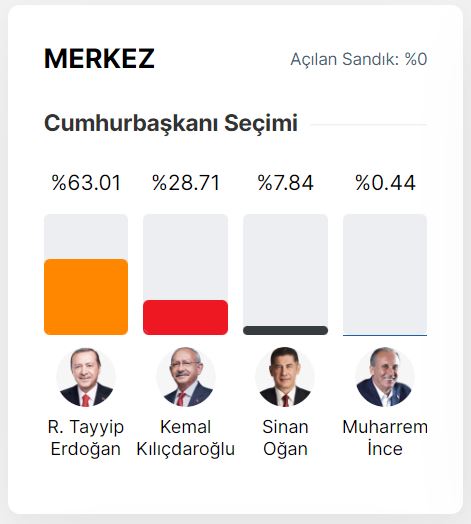Select the %7.84 percentage label
The image size is (471, 524).
pos(285,183)
